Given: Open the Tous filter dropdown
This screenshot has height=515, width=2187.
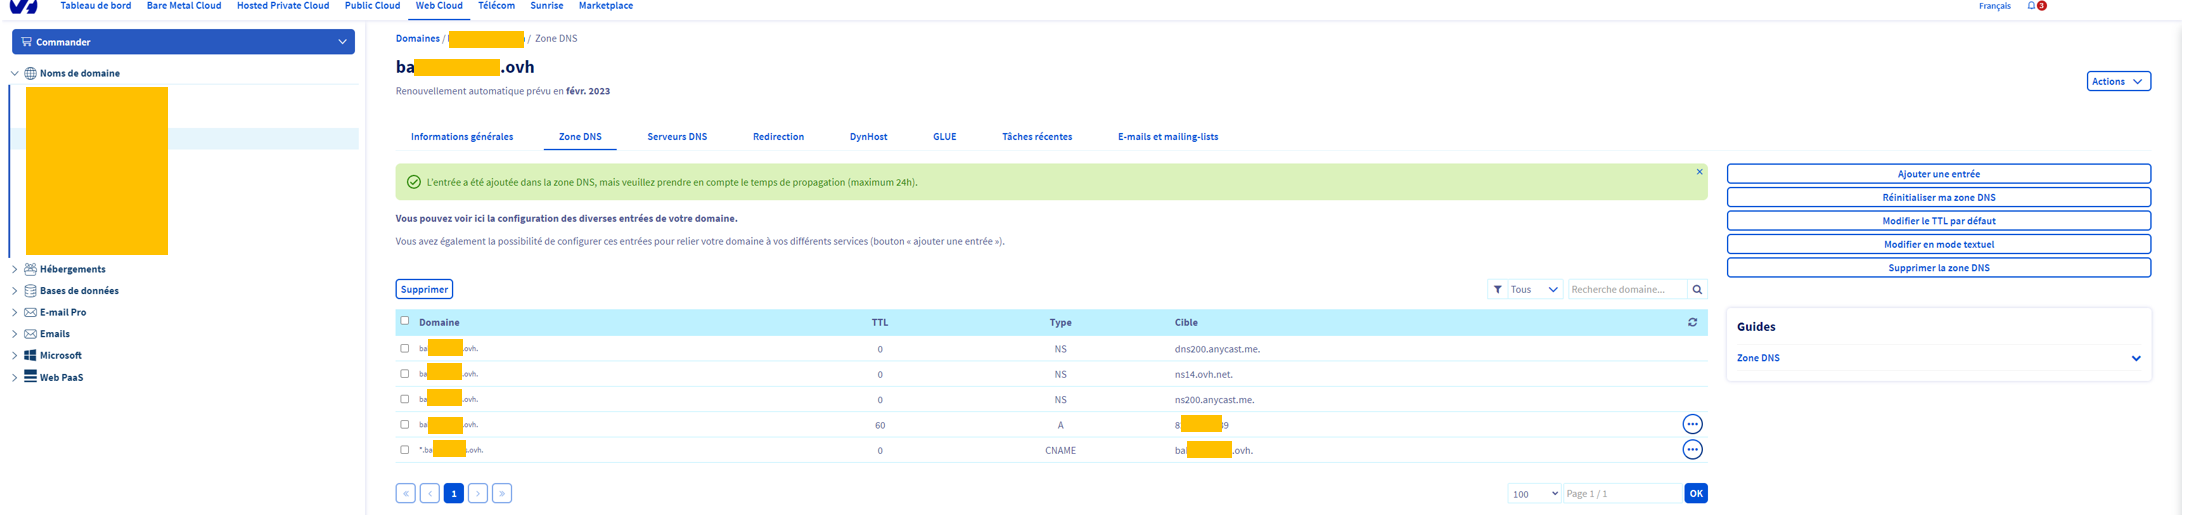Looking at the screenshot, I should tap(1525, 290).
